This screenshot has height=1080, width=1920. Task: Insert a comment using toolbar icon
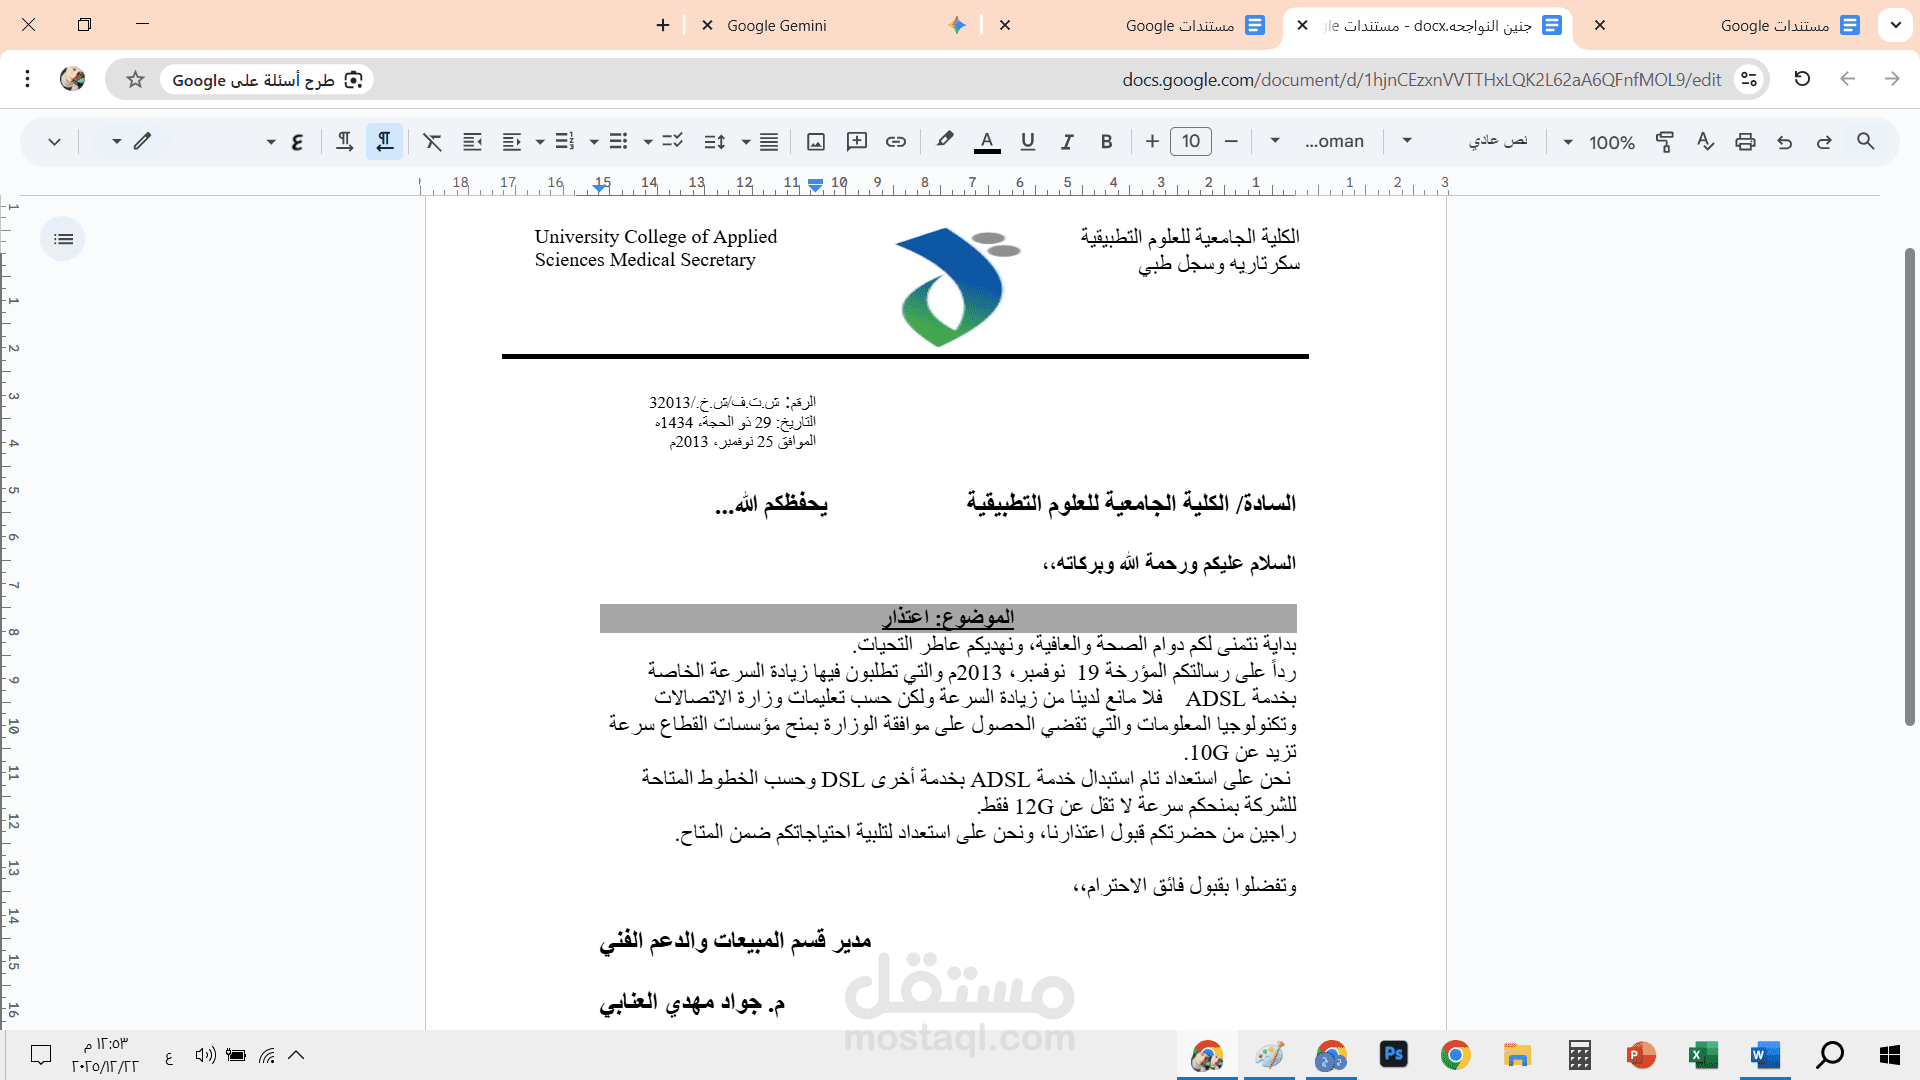click(x=855, y=141)
